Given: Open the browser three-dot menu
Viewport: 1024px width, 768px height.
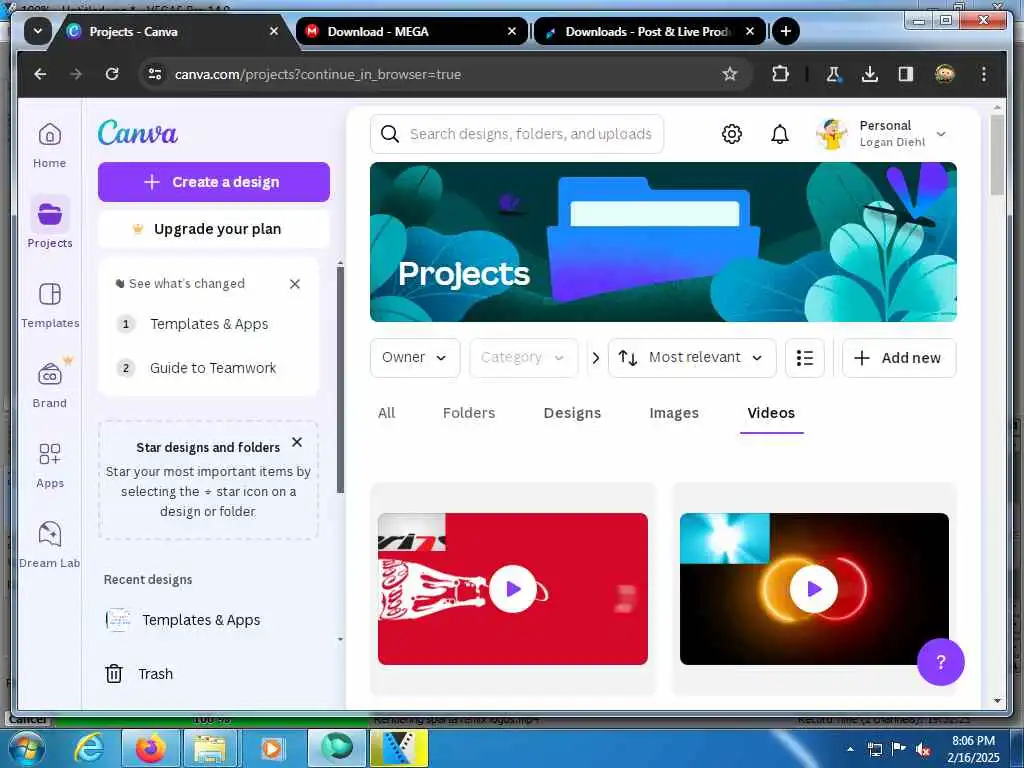Looking at the screenshot, I should click(x=984, y=74).
